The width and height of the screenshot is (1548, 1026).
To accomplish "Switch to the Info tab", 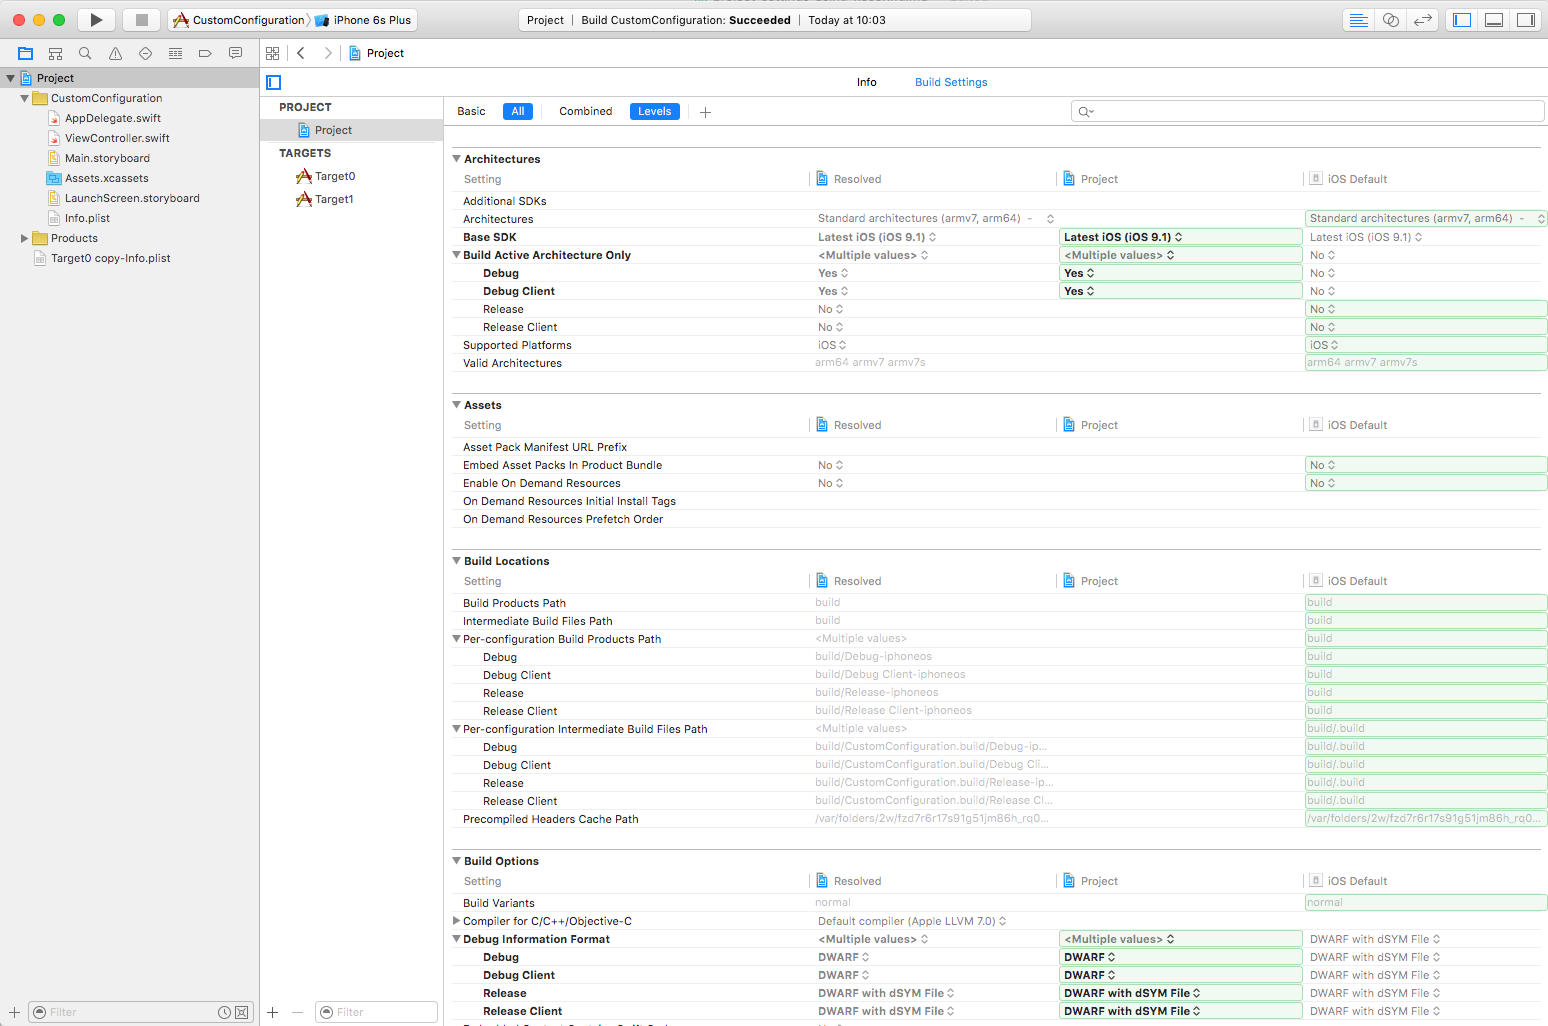I will click(x=866, y=82).
